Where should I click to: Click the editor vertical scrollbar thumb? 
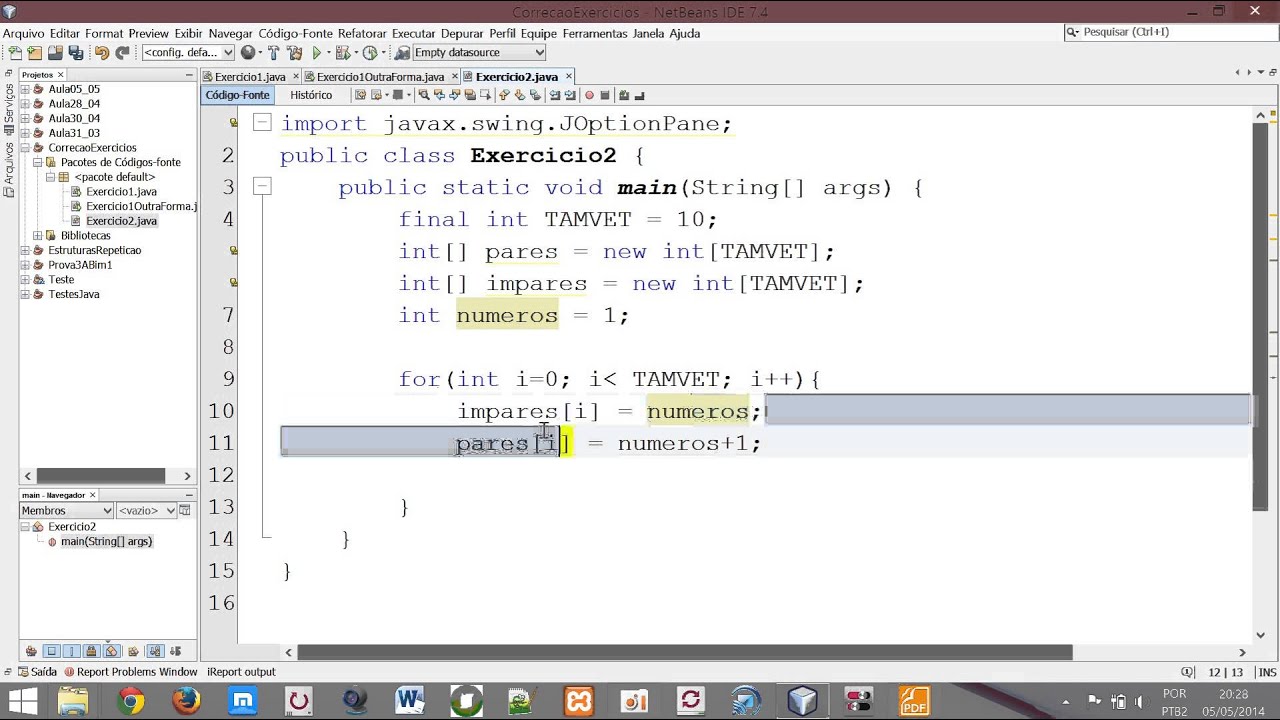1260,315
